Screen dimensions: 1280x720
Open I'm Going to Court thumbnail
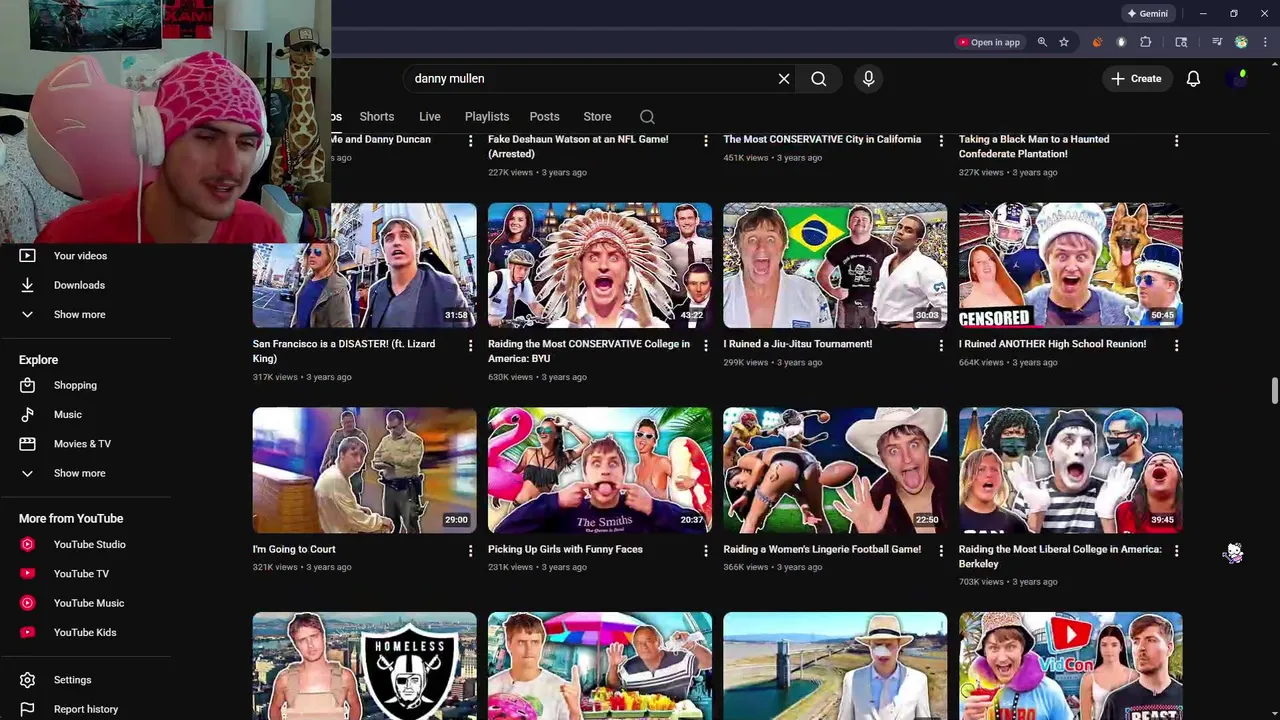(x=365, y=470)
